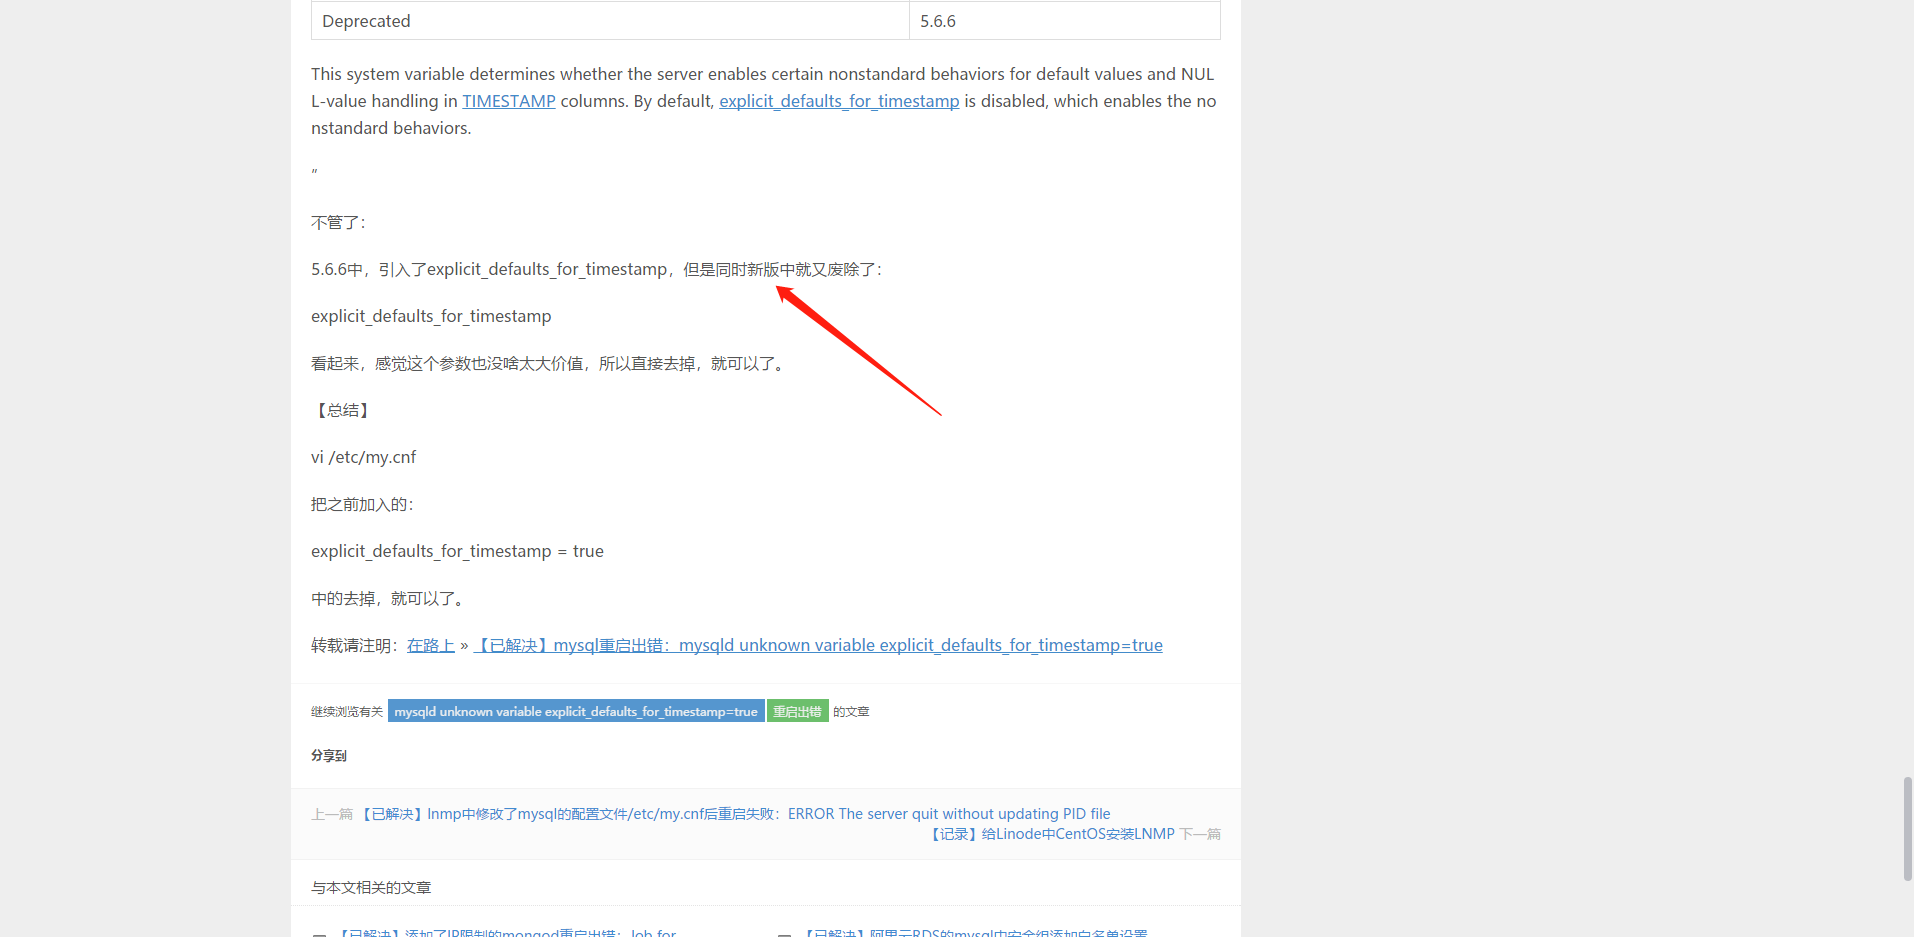
Task: Click the green 重启出错 tag
Action: 797,711
